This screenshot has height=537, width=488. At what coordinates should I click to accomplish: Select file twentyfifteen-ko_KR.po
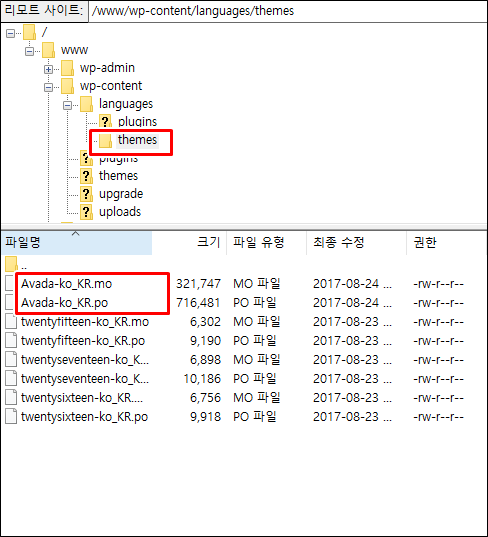[83, 341]
